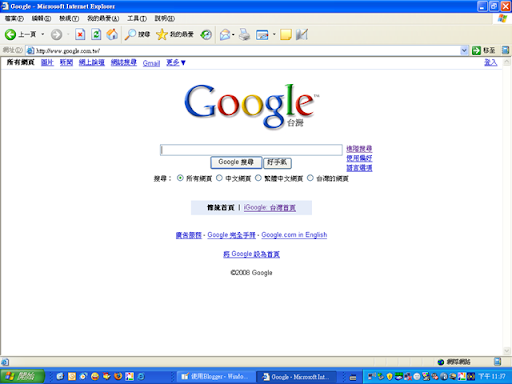Click the green Back arrow button
This screenshot has height=384, width=512.
(10, 34)
